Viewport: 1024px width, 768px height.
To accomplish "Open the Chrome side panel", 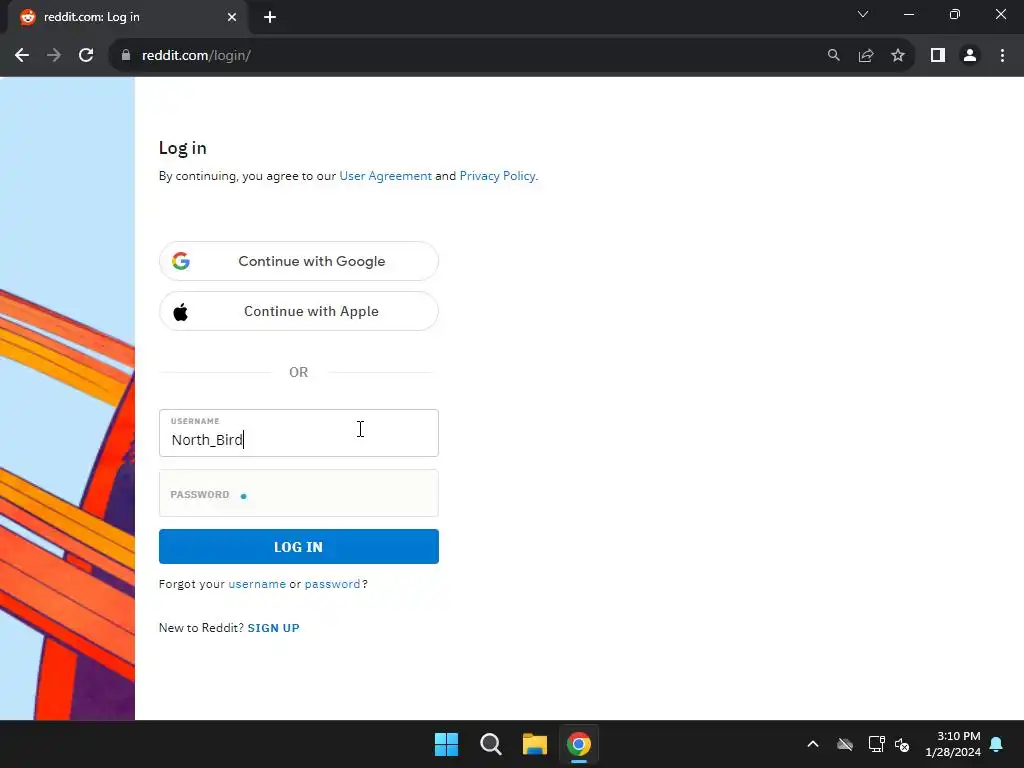I will [x=938, y=56].
